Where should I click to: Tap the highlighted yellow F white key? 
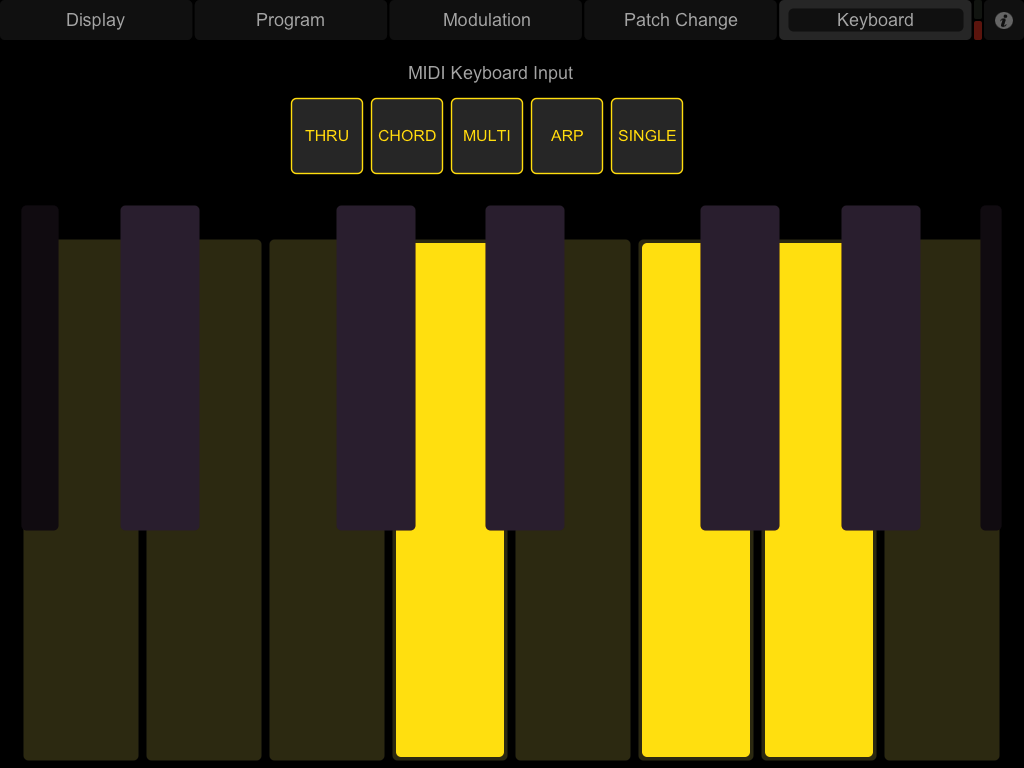pyautogui.click(x=695, y=650)
